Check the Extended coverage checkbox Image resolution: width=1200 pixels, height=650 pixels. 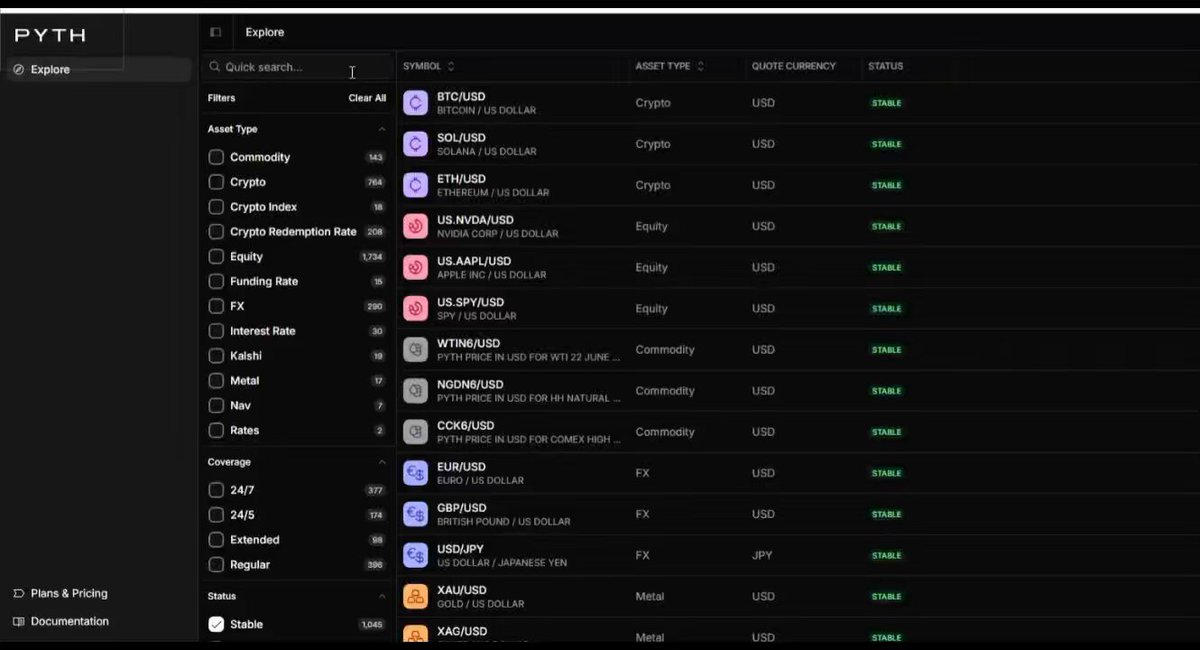(x=216, y=540)
